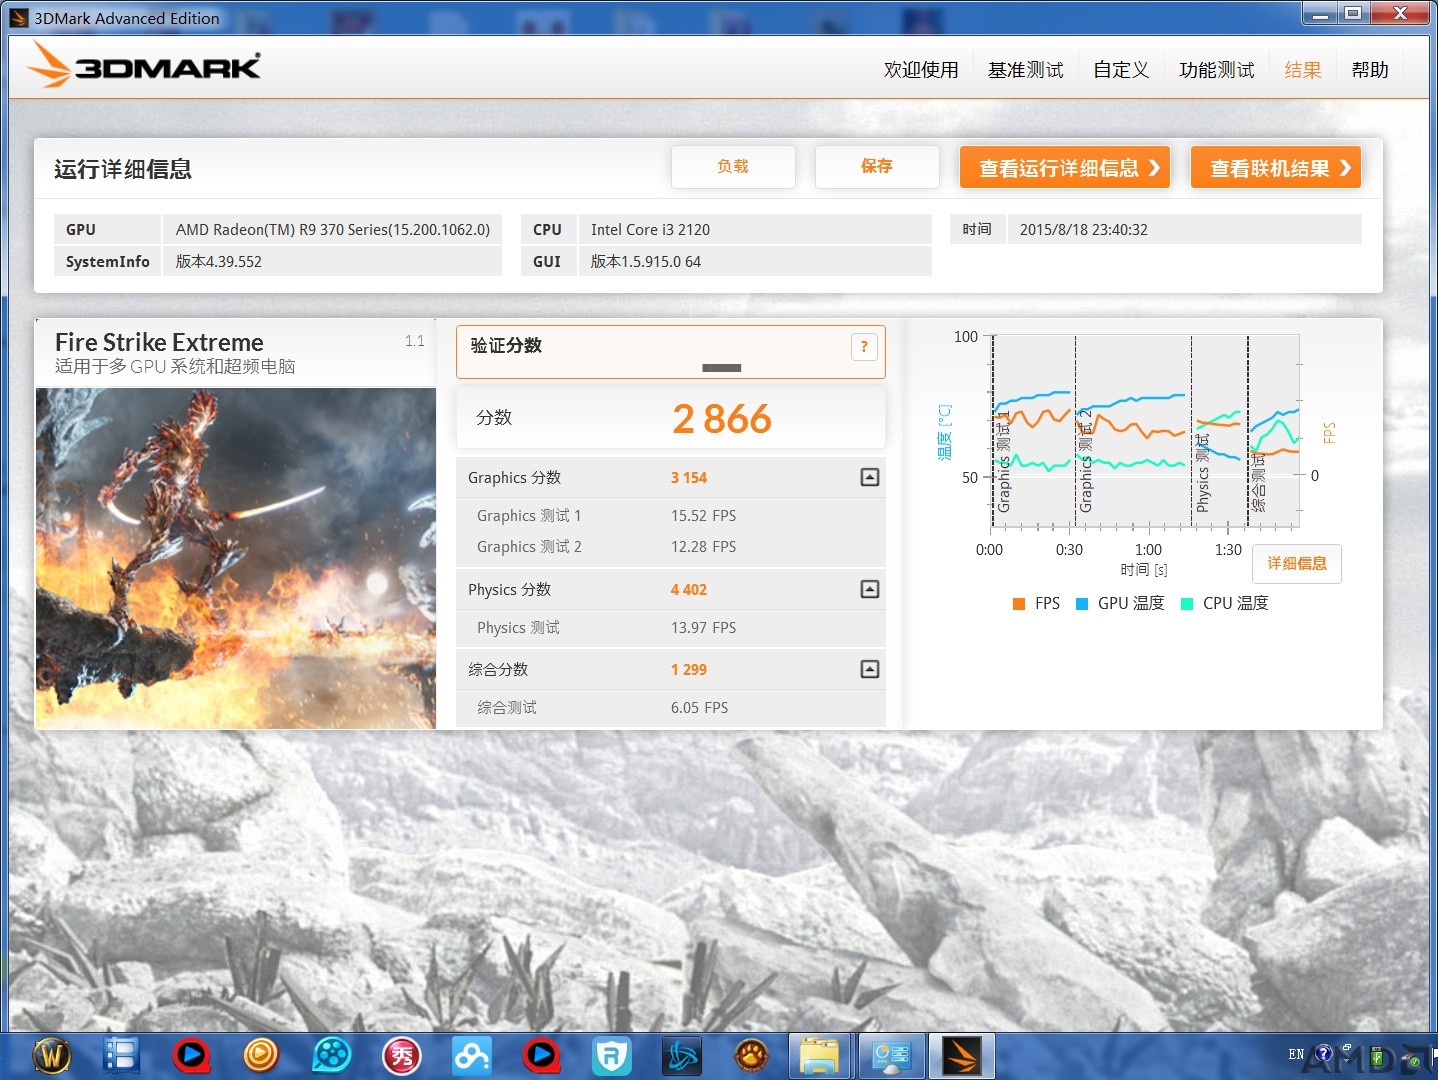This screenshot has height=1080, width=1438.
Task: Click the 12.28 FPS Graphics test 2 value
Action: click(703, 547)
